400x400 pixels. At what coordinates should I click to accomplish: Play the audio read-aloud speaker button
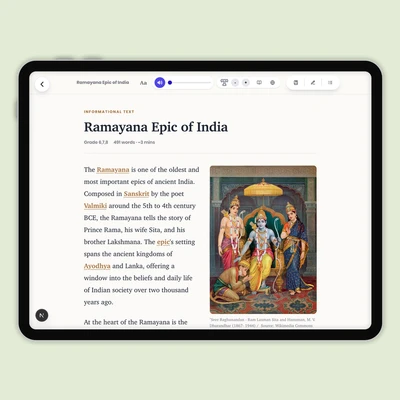[160, 83]
